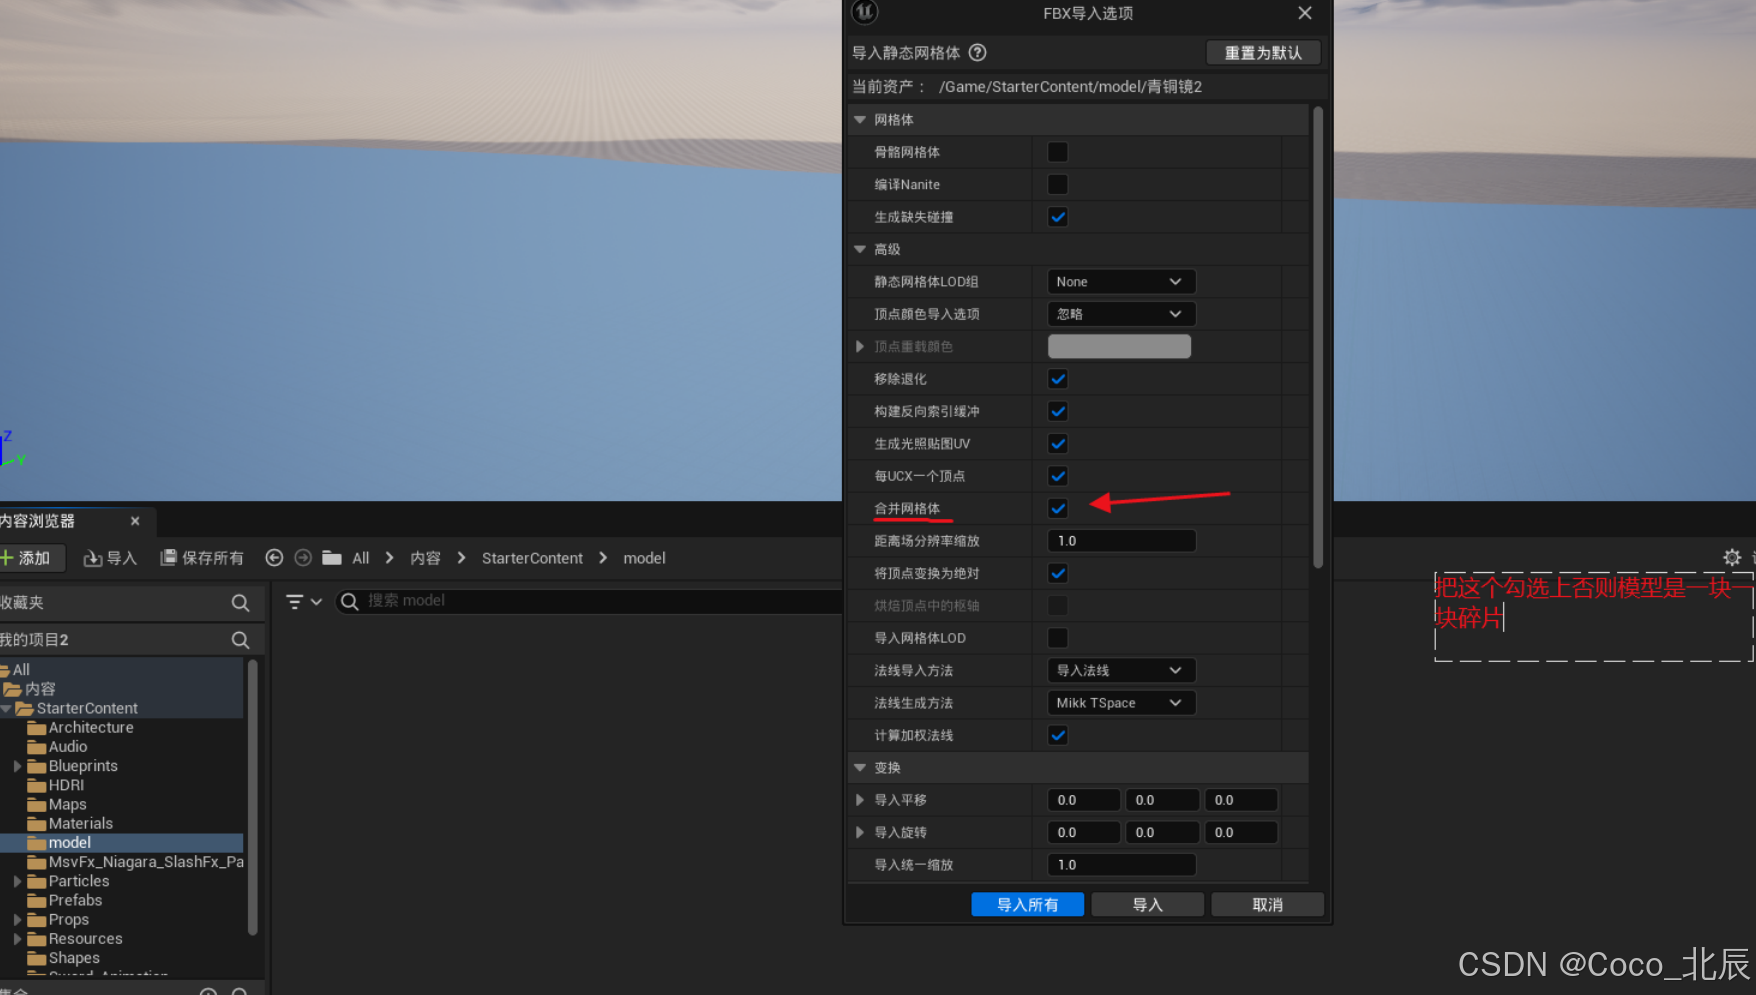Enable the 编译Nanite checkbox
1756x995 pixels.
pyautogui.click(x=1057, y=184)
